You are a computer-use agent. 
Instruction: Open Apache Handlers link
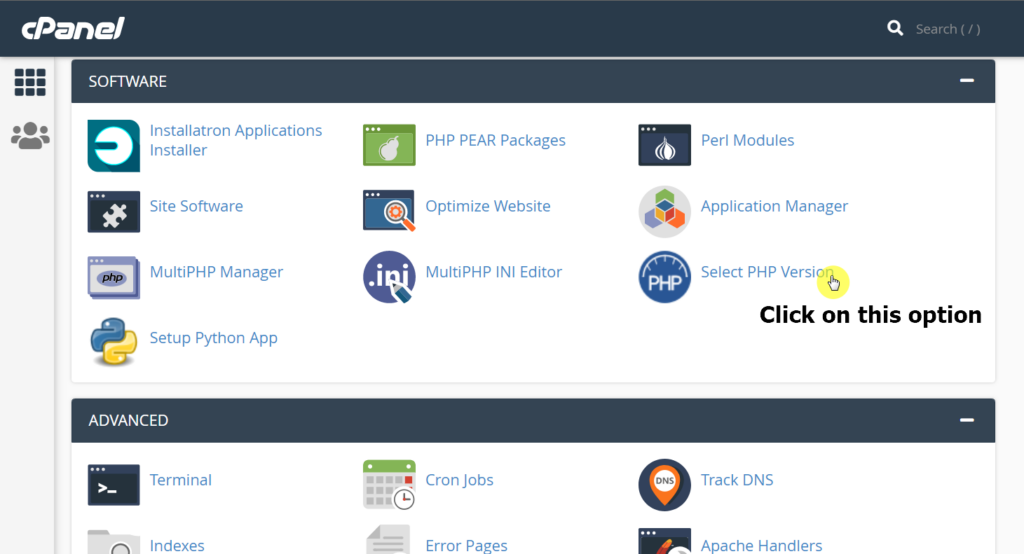761,546
